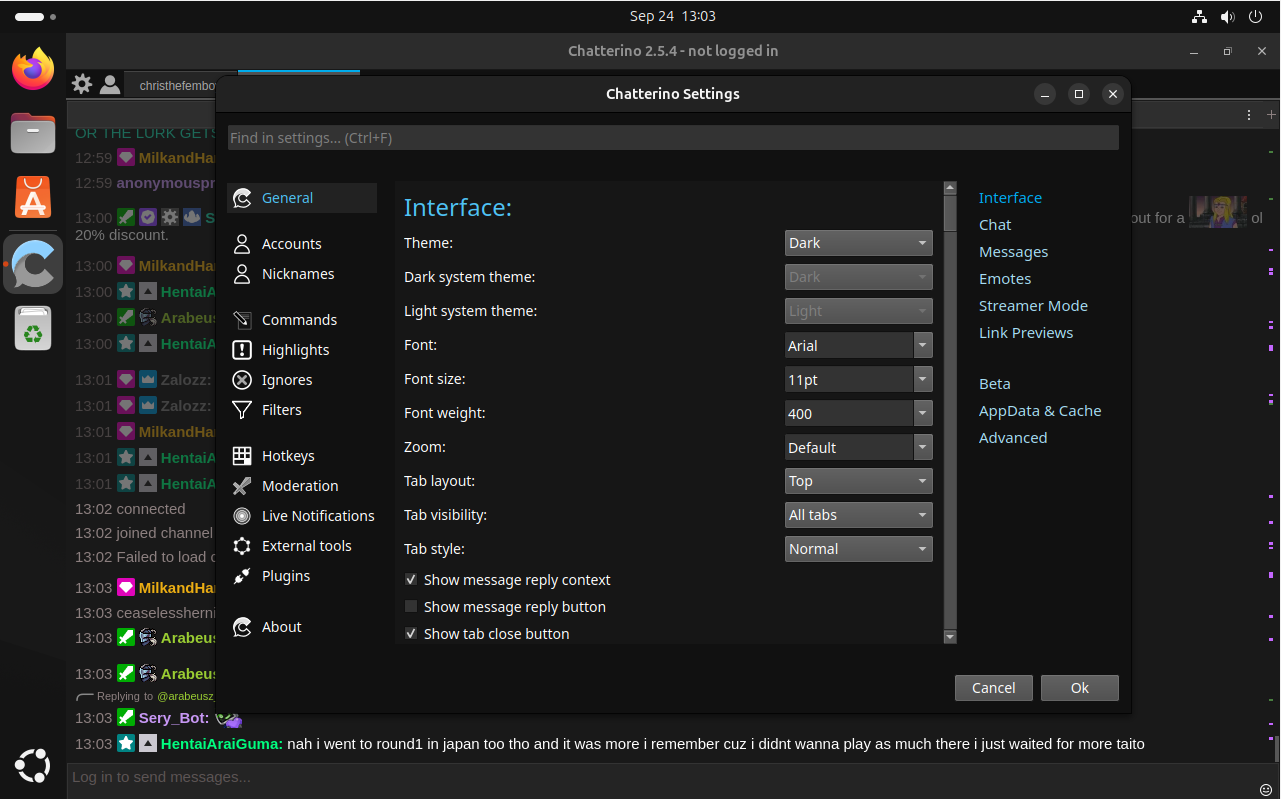Expand the Font size dropdown
The image size is (1281, 799).
(921, 379)
